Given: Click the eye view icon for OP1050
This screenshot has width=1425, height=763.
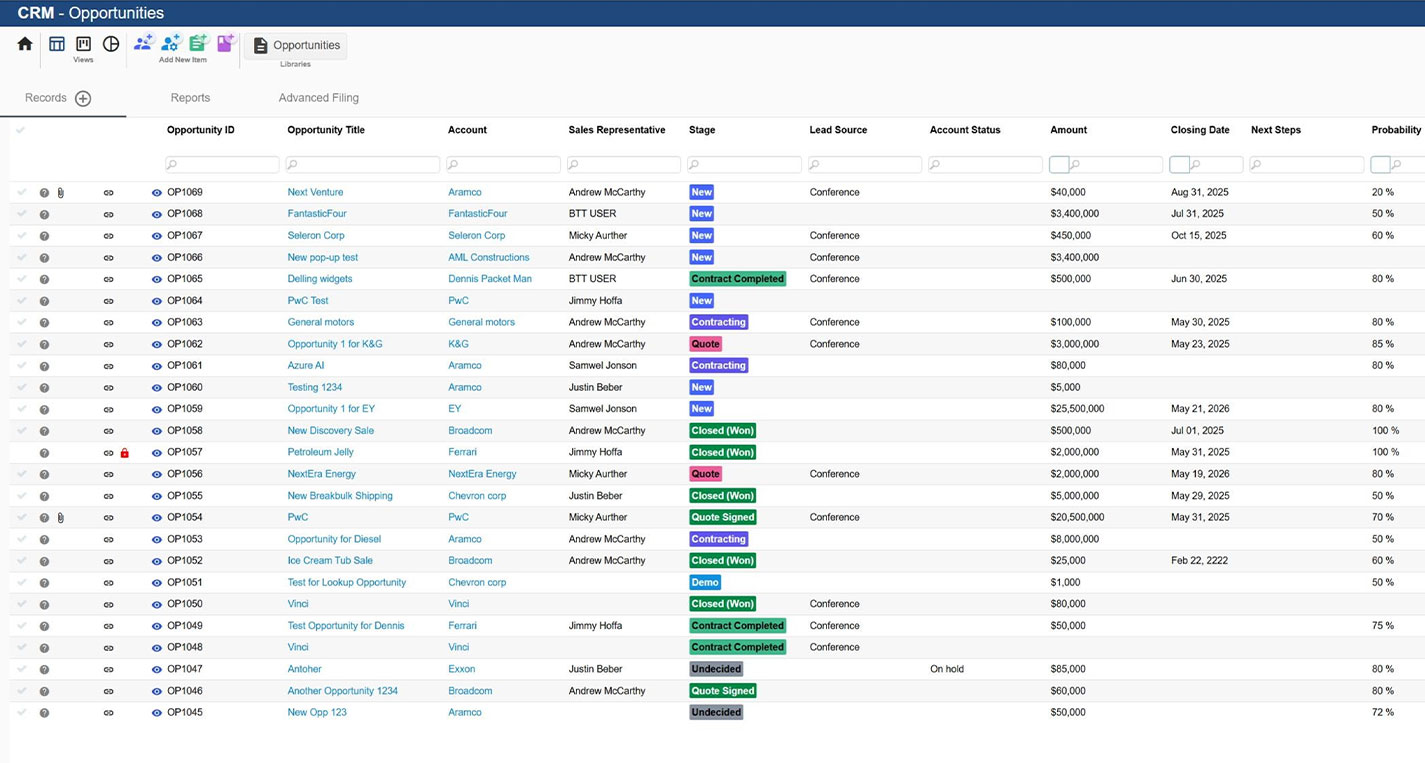Looking at the screenshot, I should click(156, 604).
